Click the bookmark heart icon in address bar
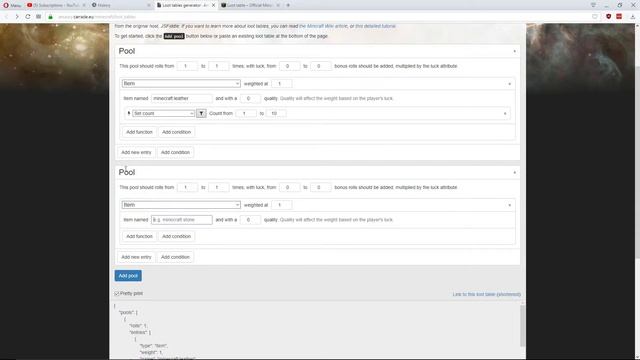Viewport: 640px width, 360px height. [595, 17]
